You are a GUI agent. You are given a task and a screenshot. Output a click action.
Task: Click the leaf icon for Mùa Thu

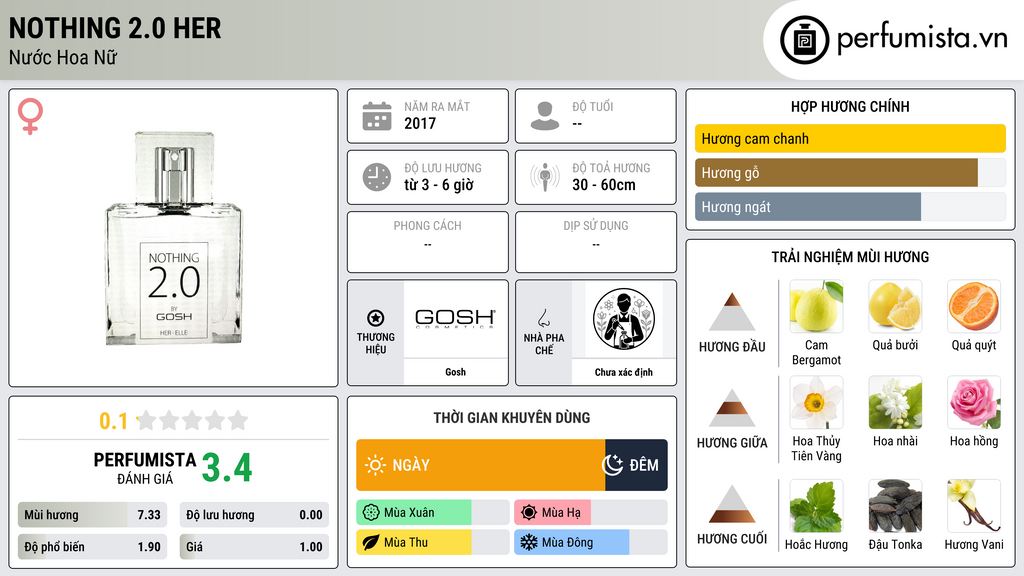371,542
